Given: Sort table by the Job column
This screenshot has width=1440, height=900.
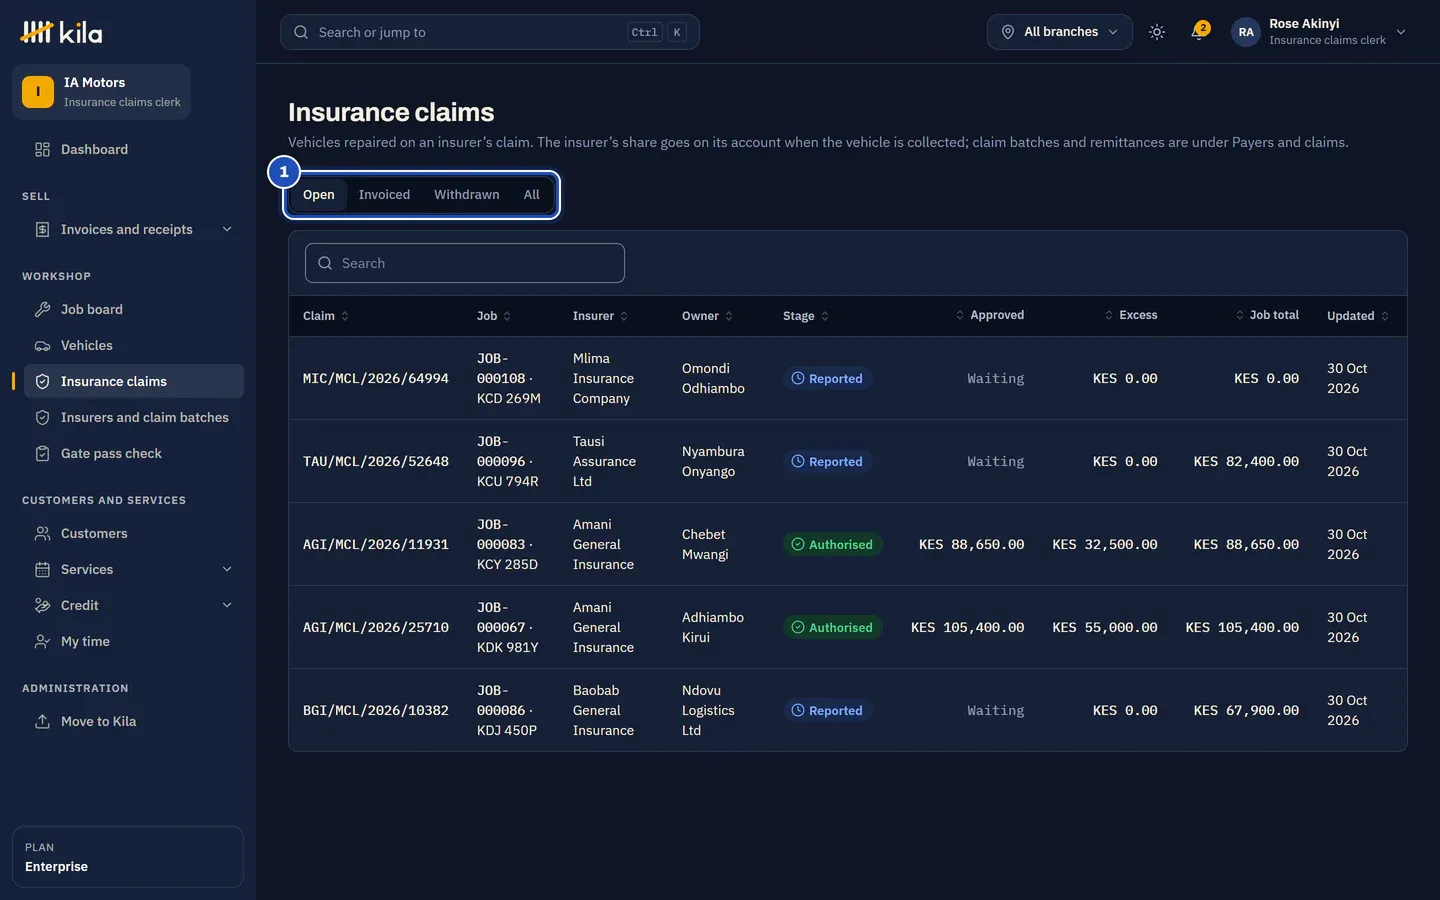Looking at the screenshot, I should pyautogui.click(x=494, y=316).
